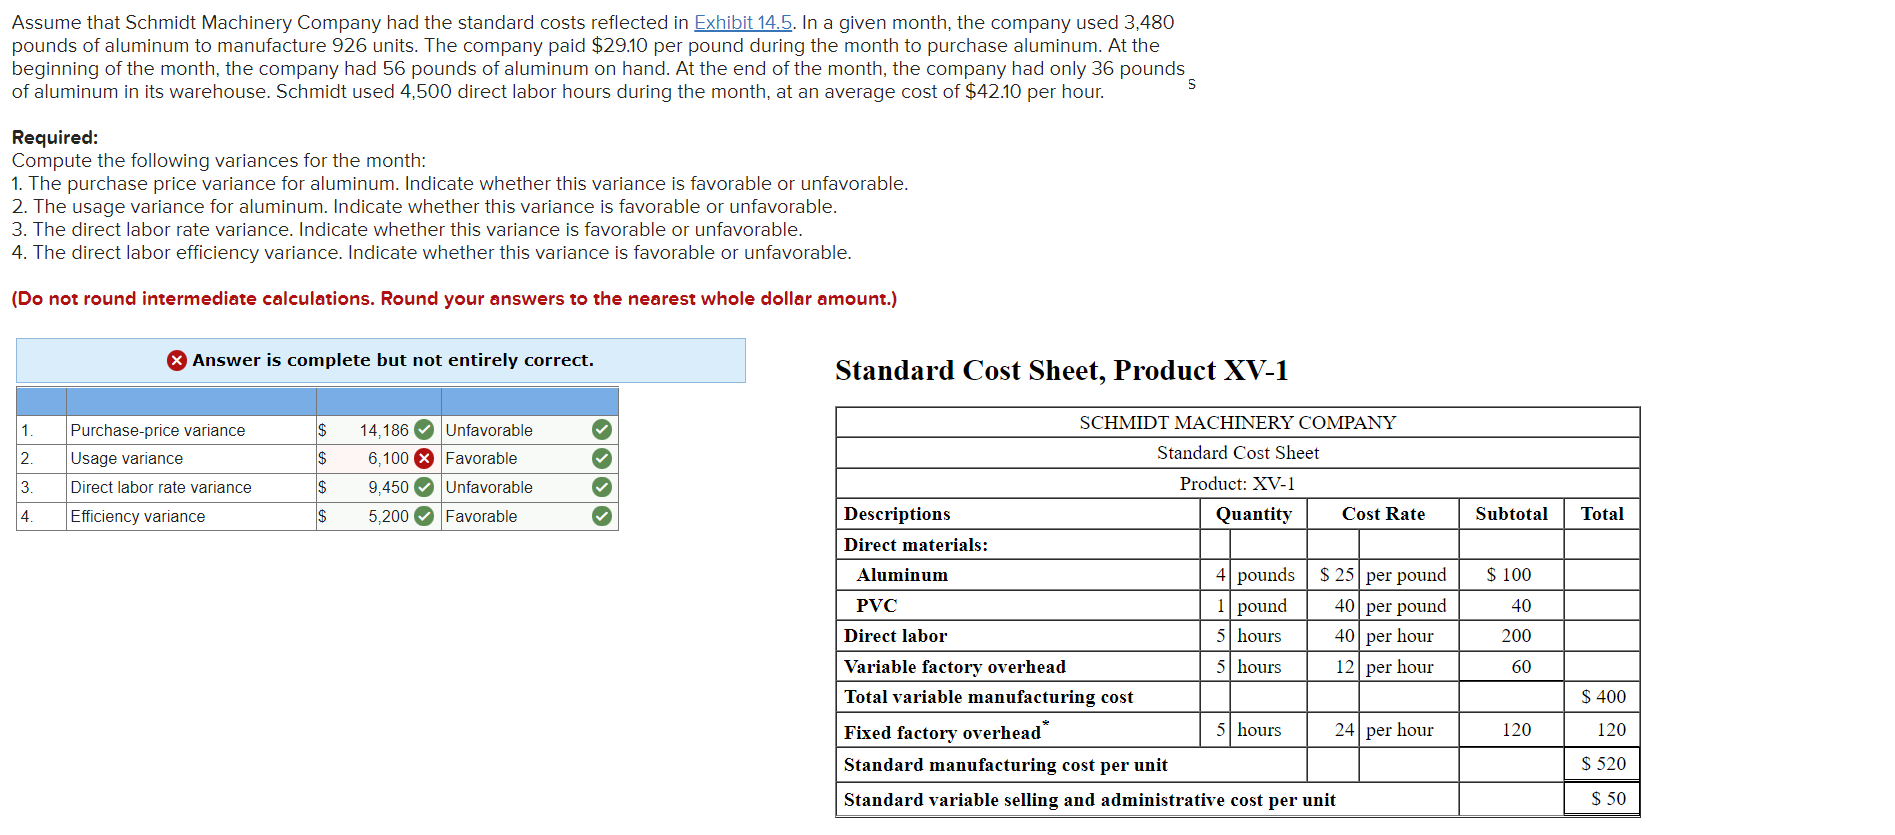The image size is (1895, 835).
Task: Click green check in Purchase-price Unfavorable cell
Action: click(602, 430)
